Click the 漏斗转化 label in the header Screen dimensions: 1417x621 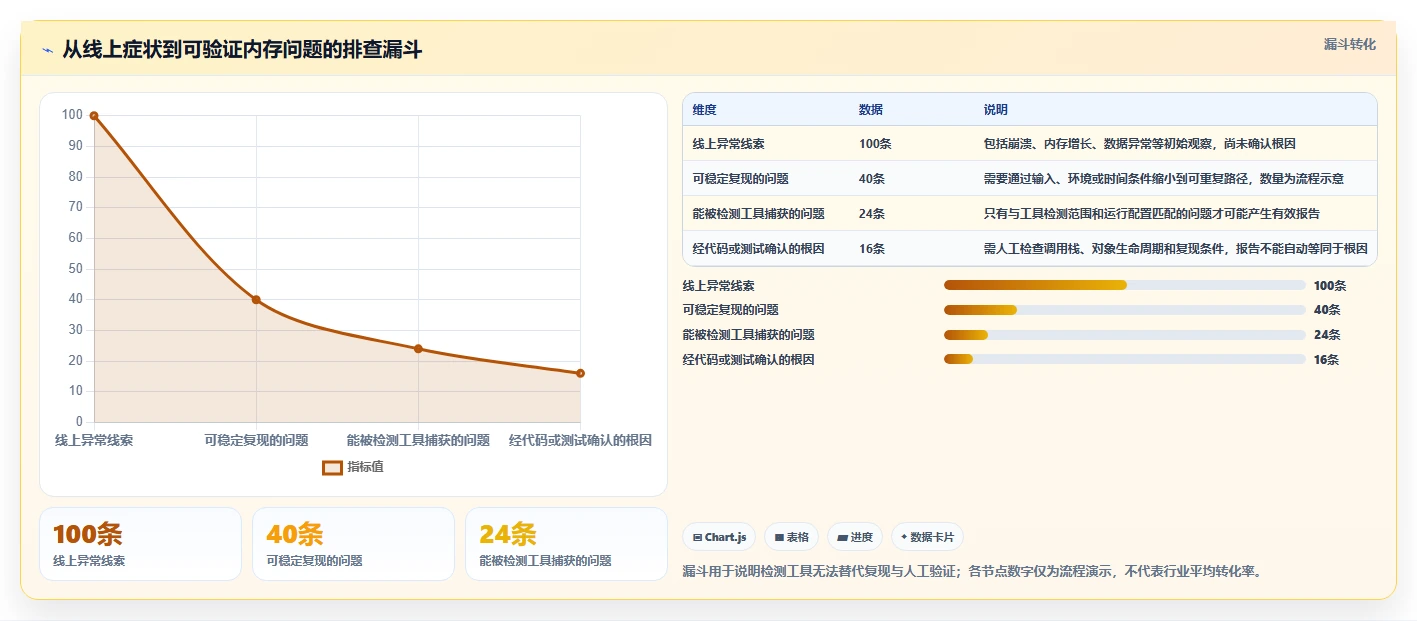pos(1350,44)
